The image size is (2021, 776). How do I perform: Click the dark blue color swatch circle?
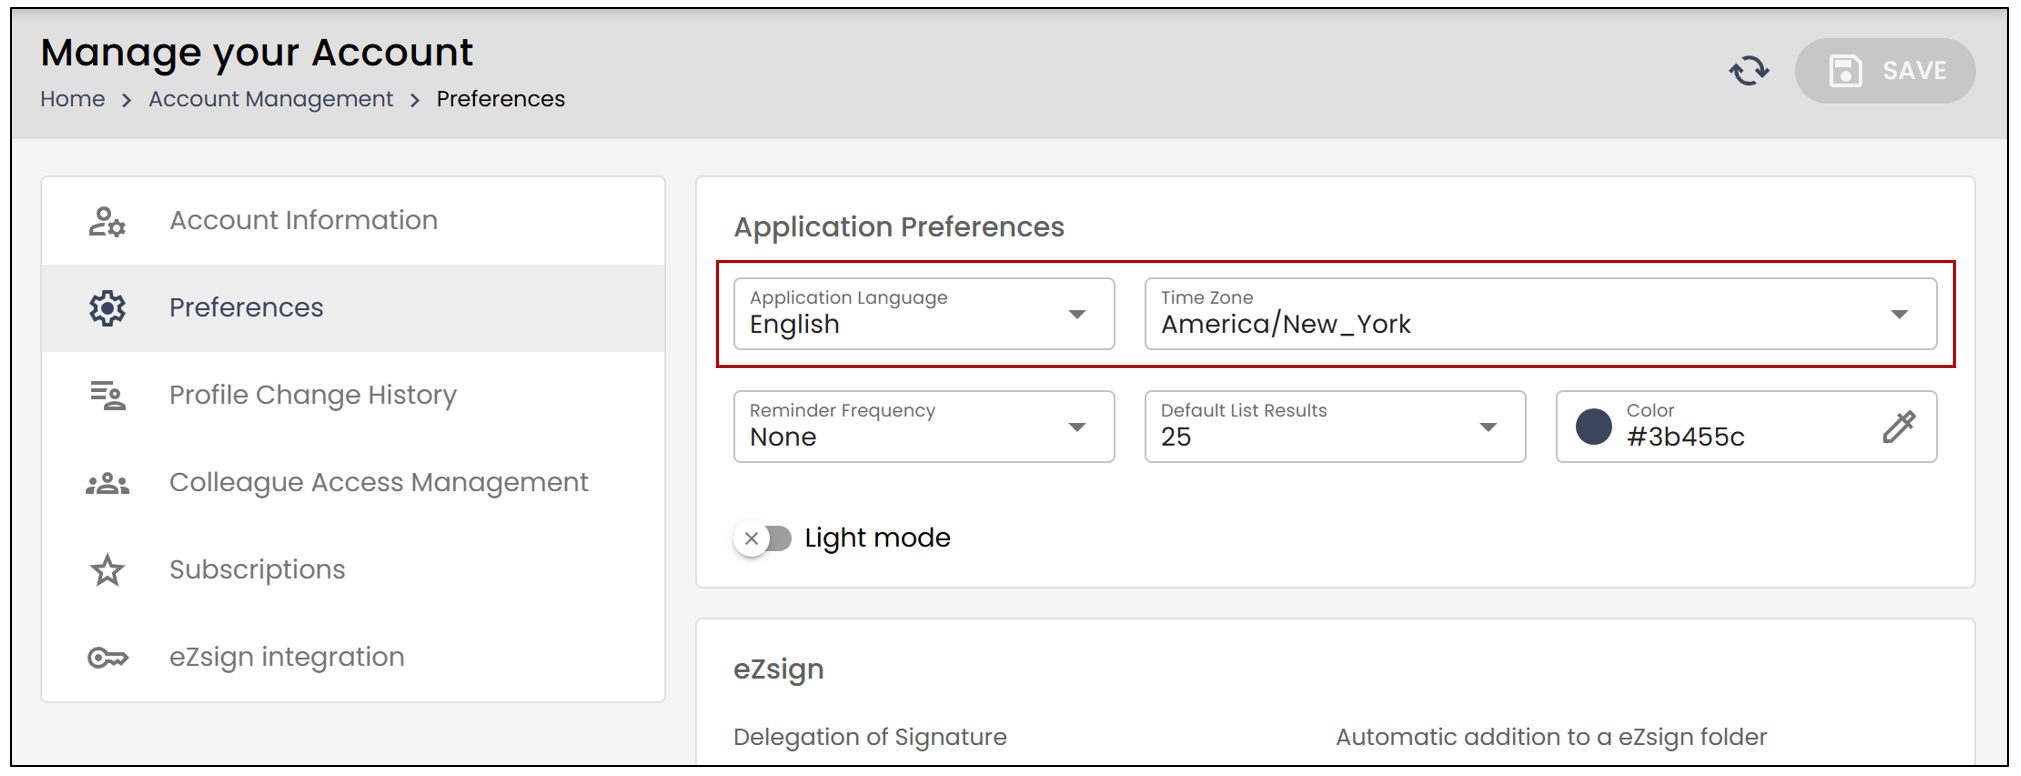[1594, 427]
